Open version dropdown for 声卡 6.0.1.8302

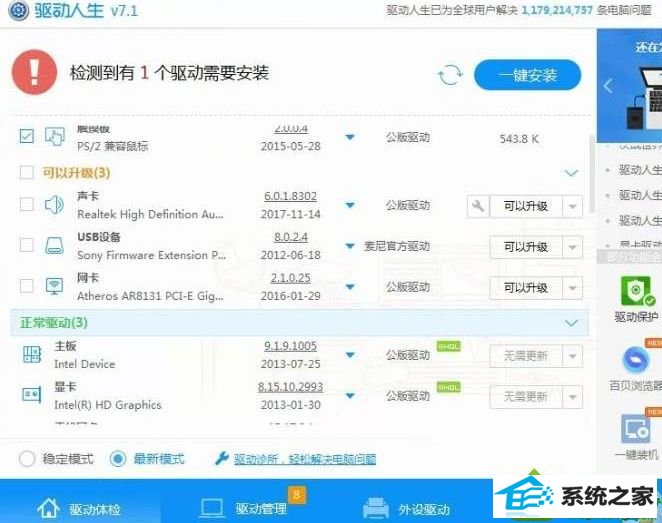pos(350,205)
